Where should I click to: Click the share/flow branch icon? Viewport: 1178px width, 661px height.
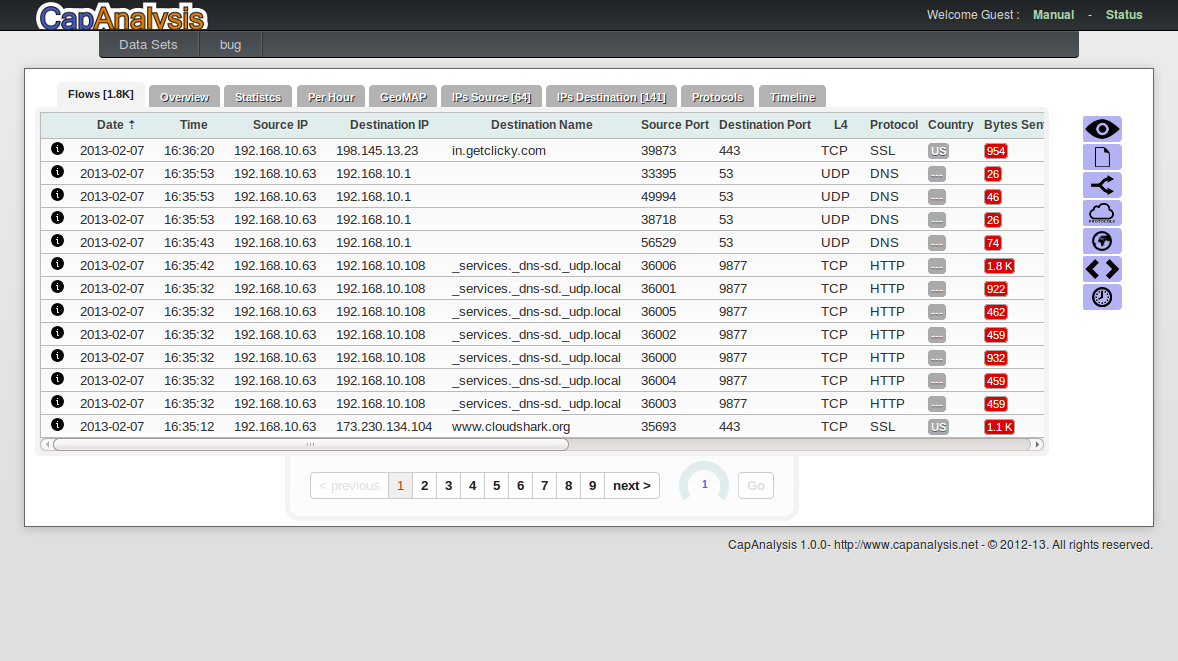coord(1102,185)
